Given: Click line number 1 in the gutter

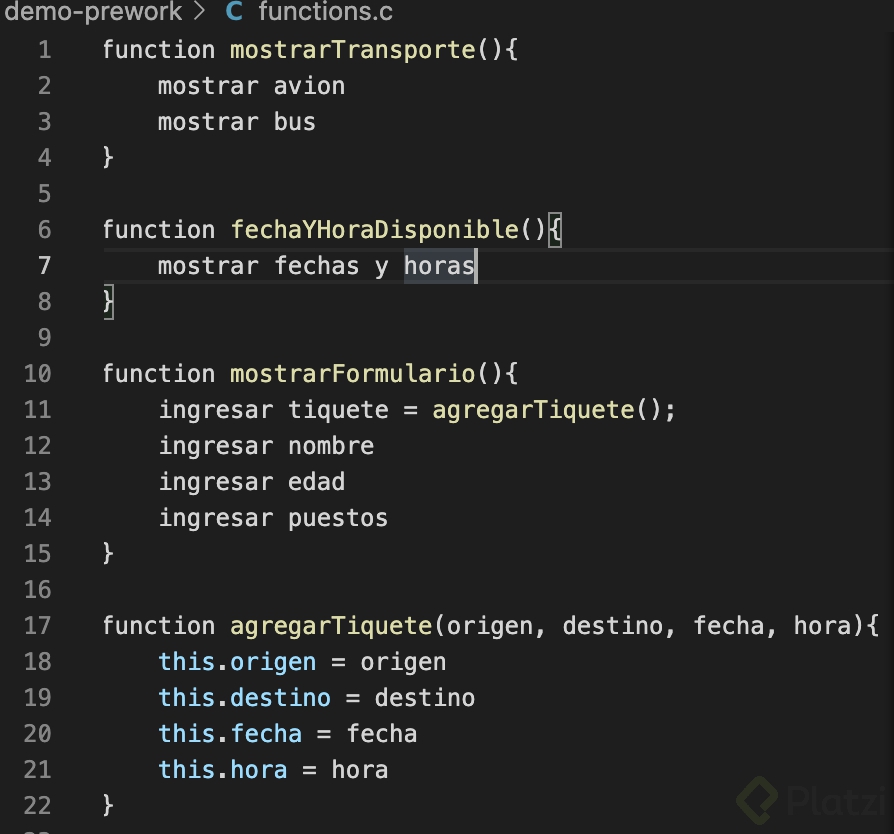Looking at the screenshot, I should (43, 50).
